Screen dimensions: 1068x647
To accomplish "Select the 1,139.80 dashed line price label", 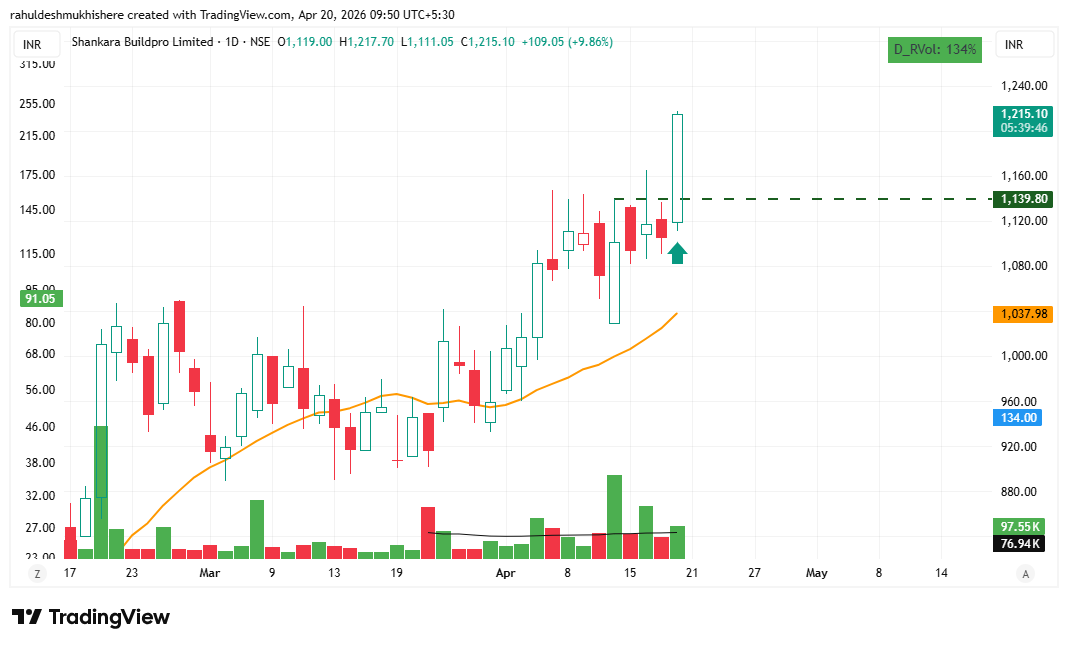I will coord(1023,199).
